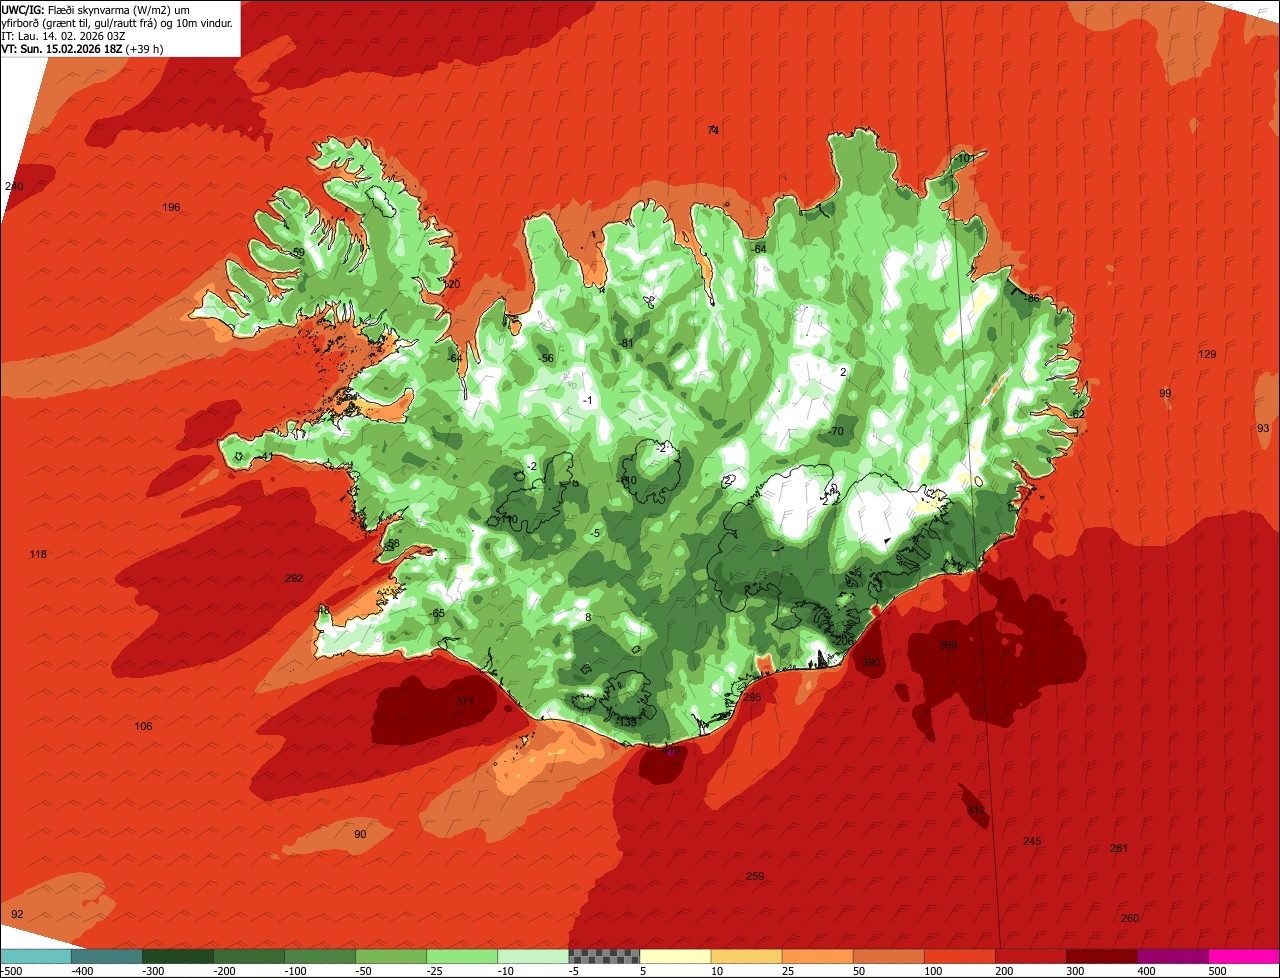This screenshot has width=1280, height=978.
Task: Click the '92' value on the map
Action: (x=17, y=914)
